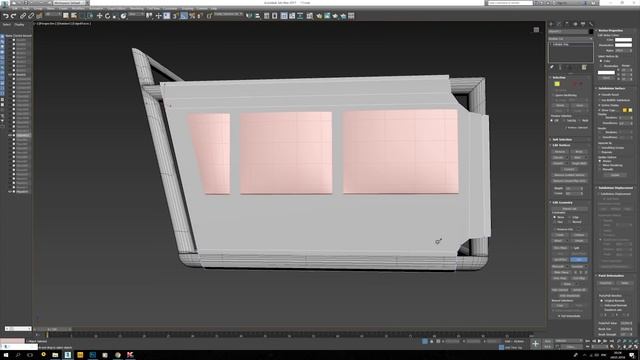Activate the Select and Link tool
This screenshot has width=640, height=360.
pyautogui.click(x=23, y=16)
